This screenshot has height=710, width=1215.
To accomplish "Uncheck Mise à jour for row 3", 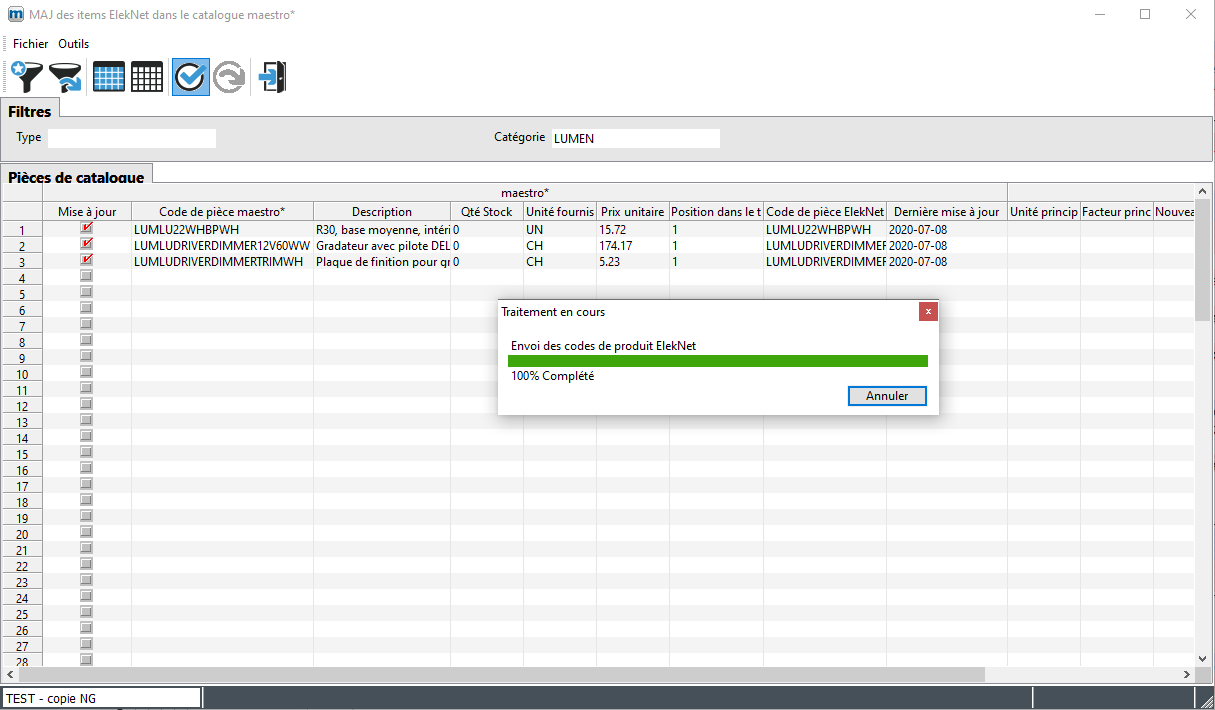I will 86,260.
